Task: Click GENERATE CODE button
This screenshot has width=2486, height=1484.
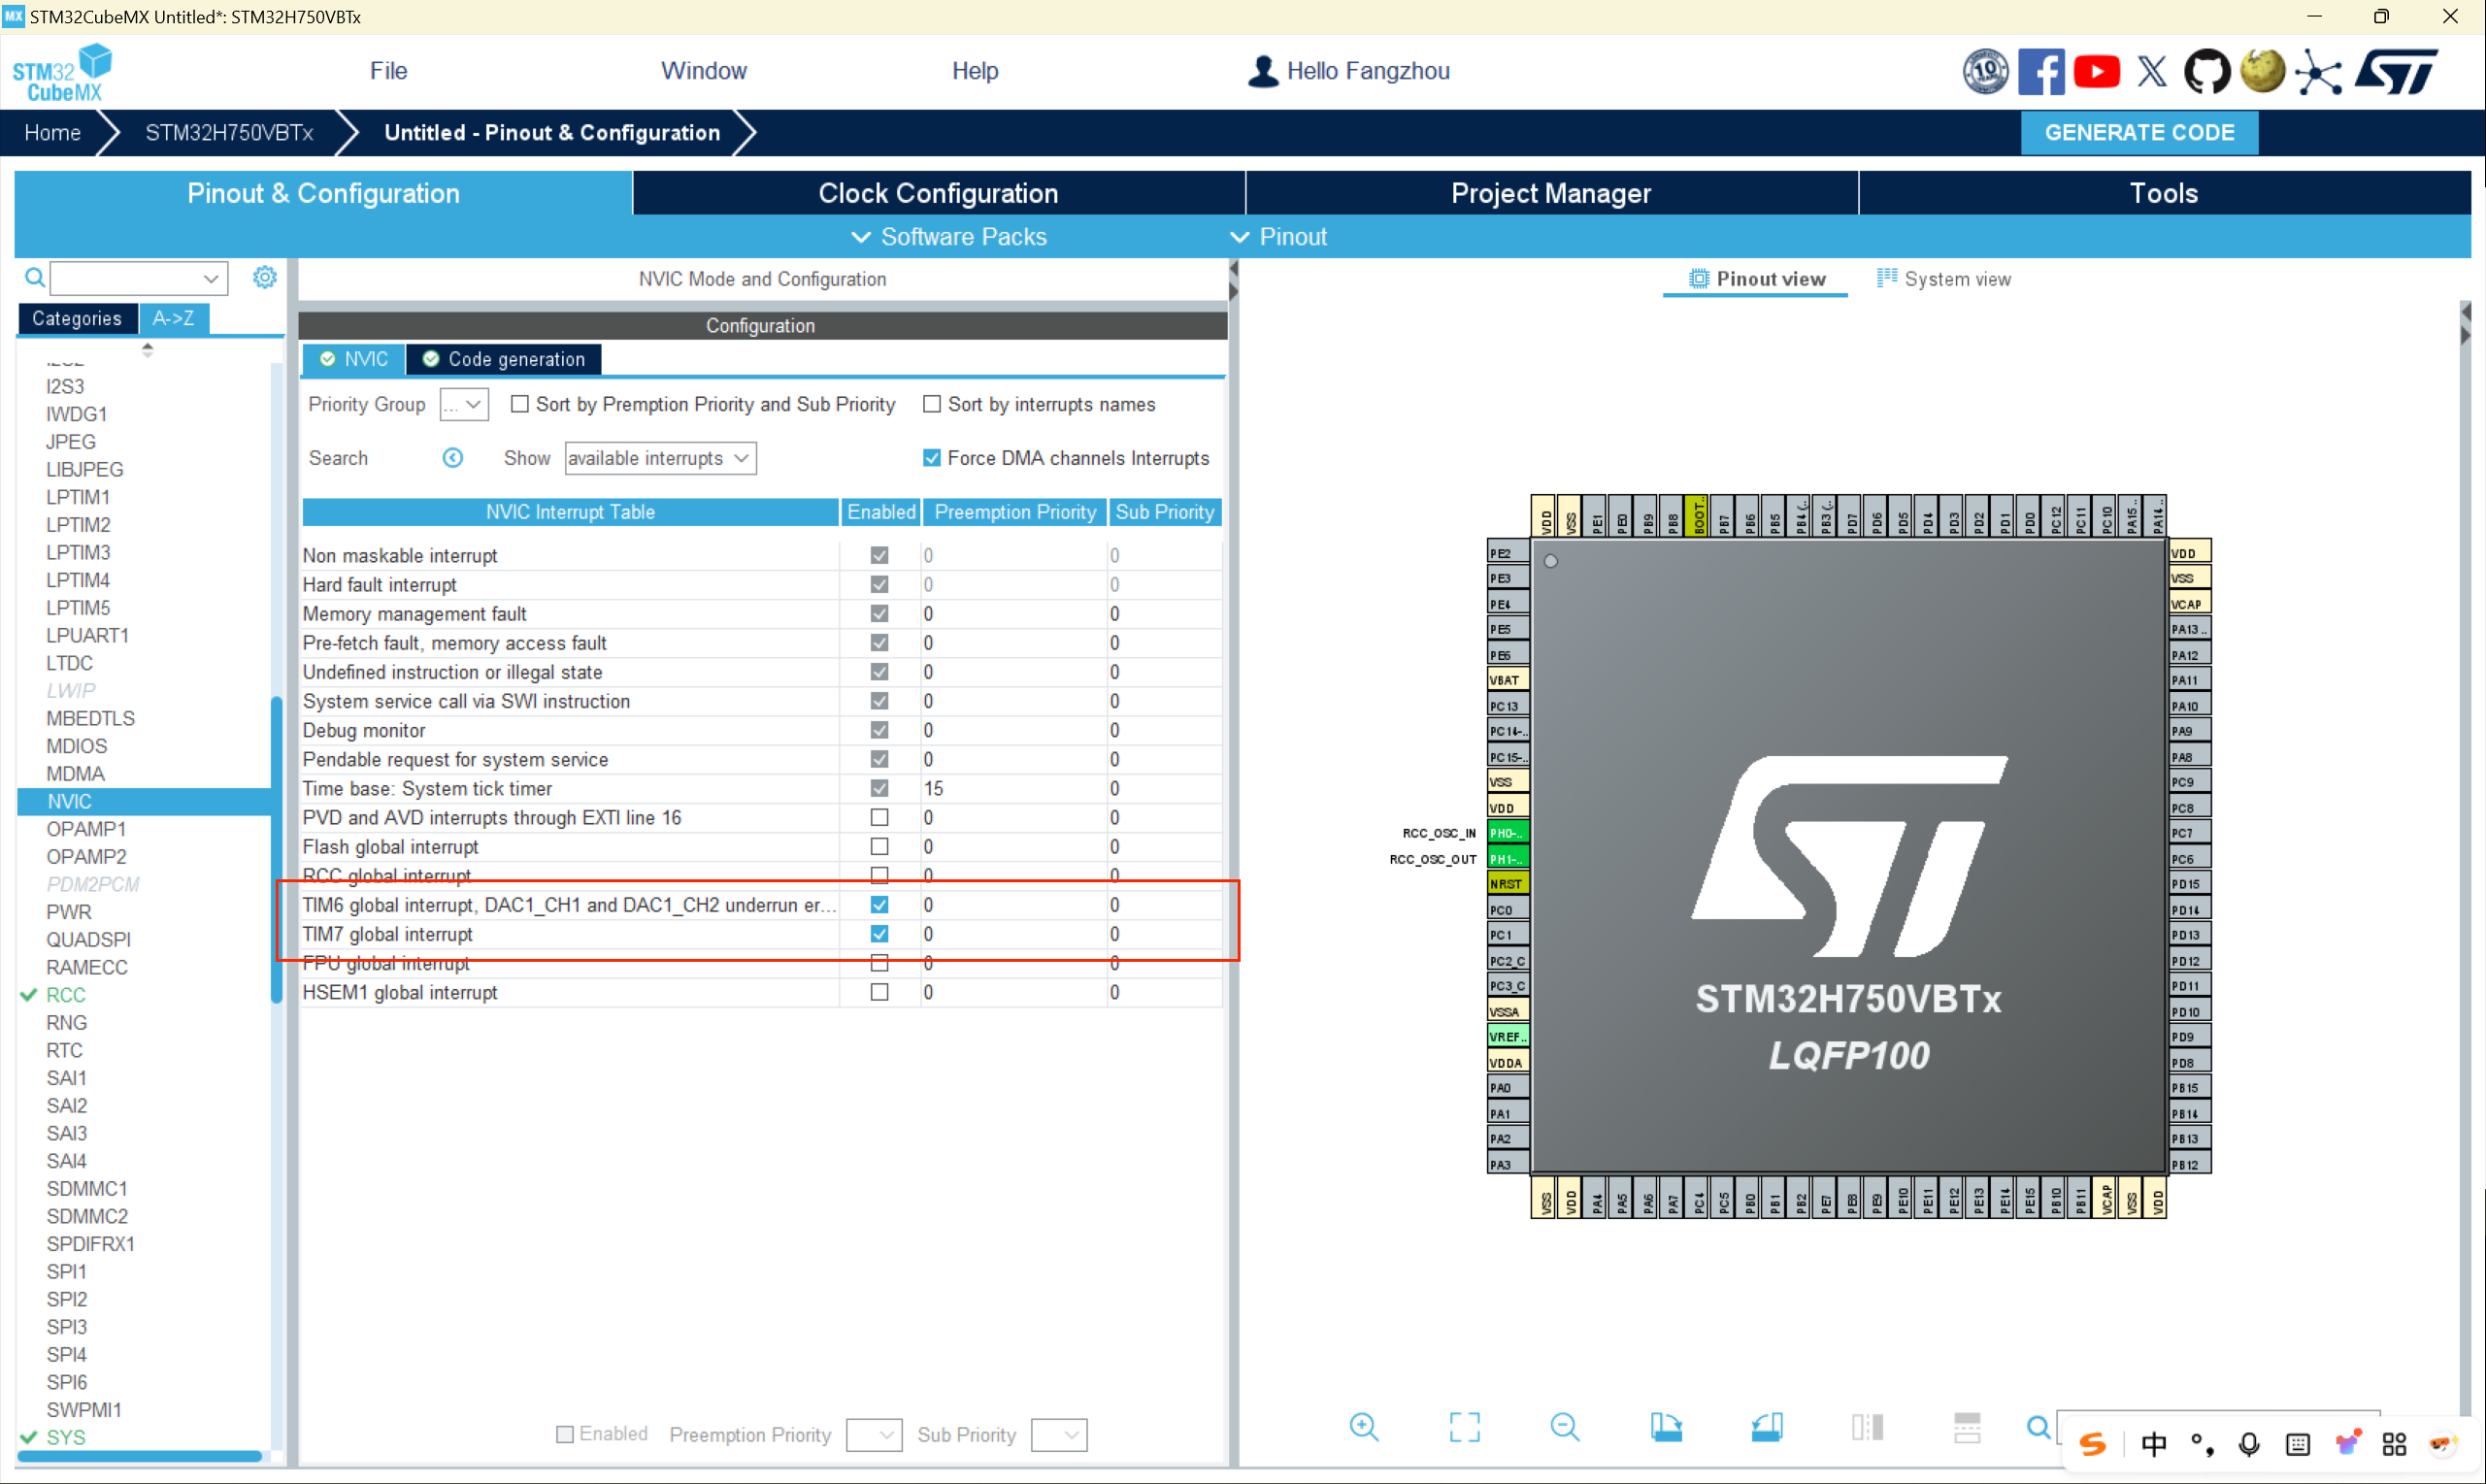Action: click(2139, 133)
